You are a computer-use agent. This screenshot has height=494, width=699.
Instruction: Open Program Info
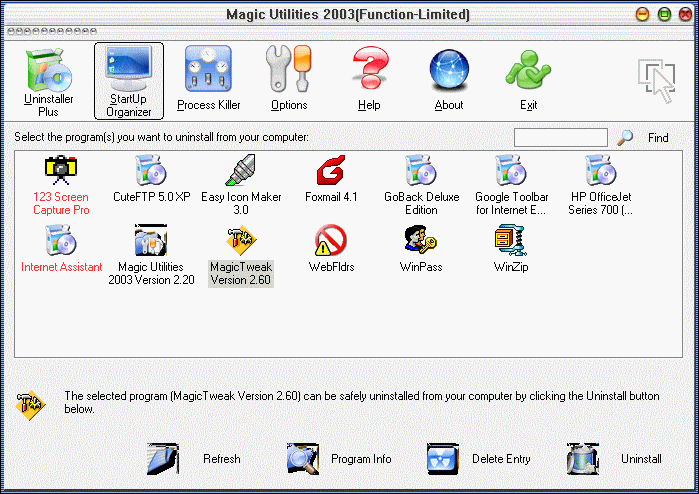click(x=361, y=459)
